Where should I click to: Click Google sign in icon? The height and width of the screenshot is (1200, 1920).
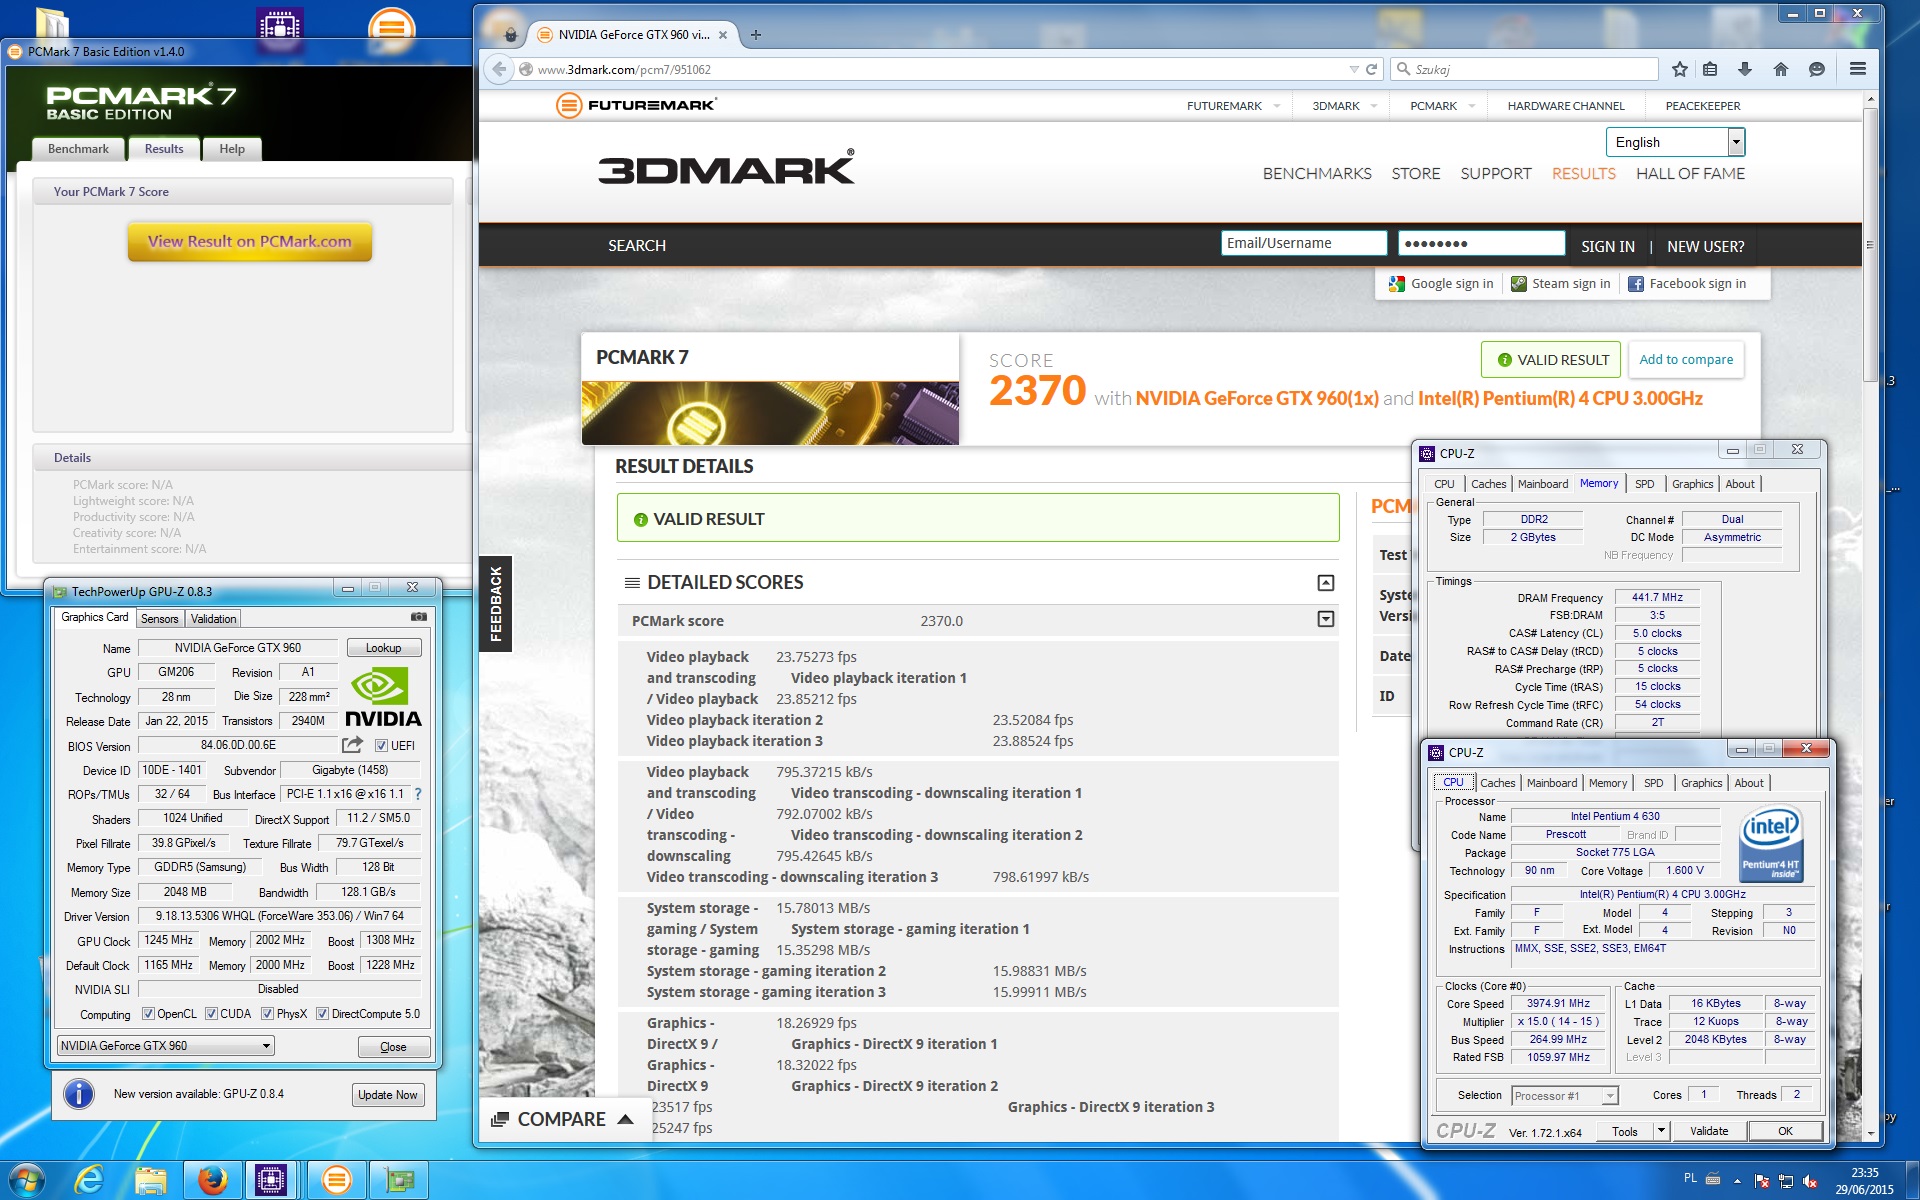click(1397, 284)
